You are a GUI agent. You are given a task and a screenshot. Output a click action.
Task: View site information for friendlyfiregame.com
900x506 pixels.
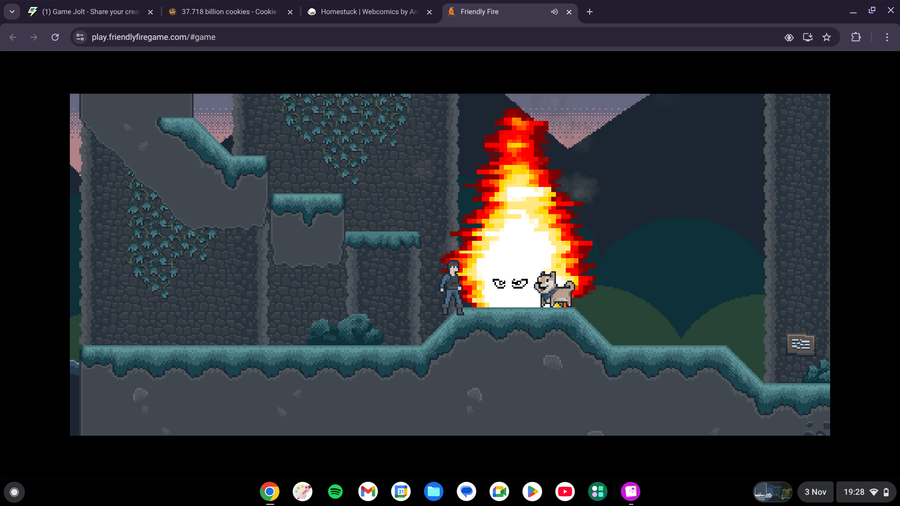tap(80, 37)
